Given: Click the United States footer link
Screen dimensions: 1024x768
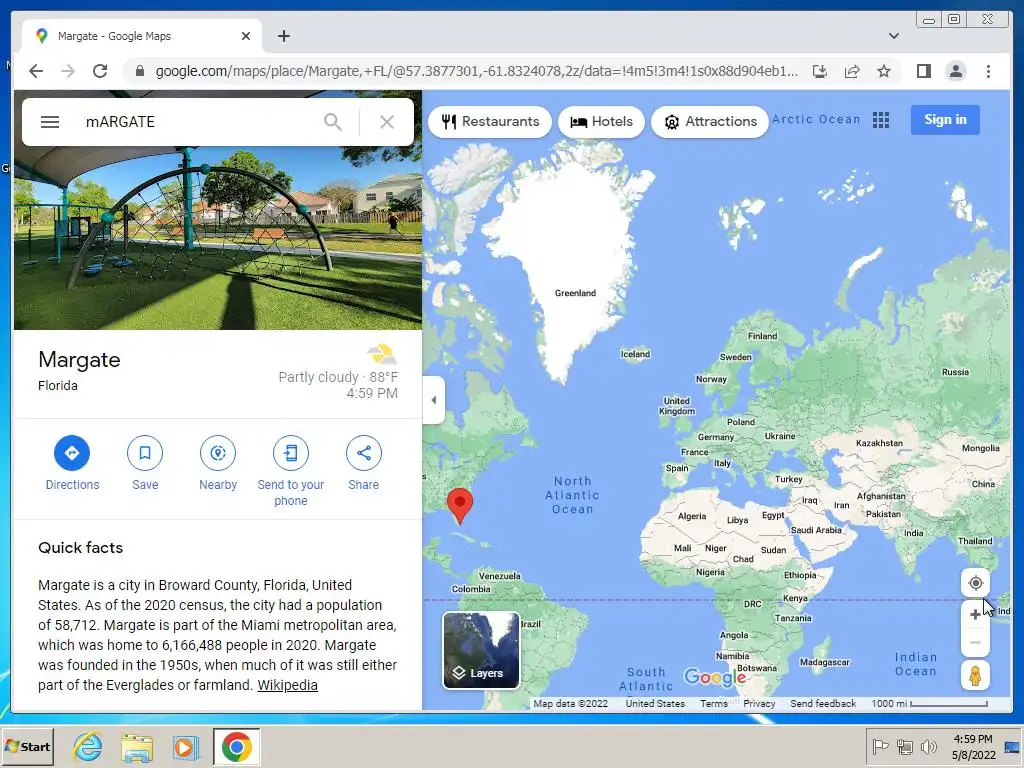Looking at the screenshot, I should pyautogui.click(x=655, y=703).
